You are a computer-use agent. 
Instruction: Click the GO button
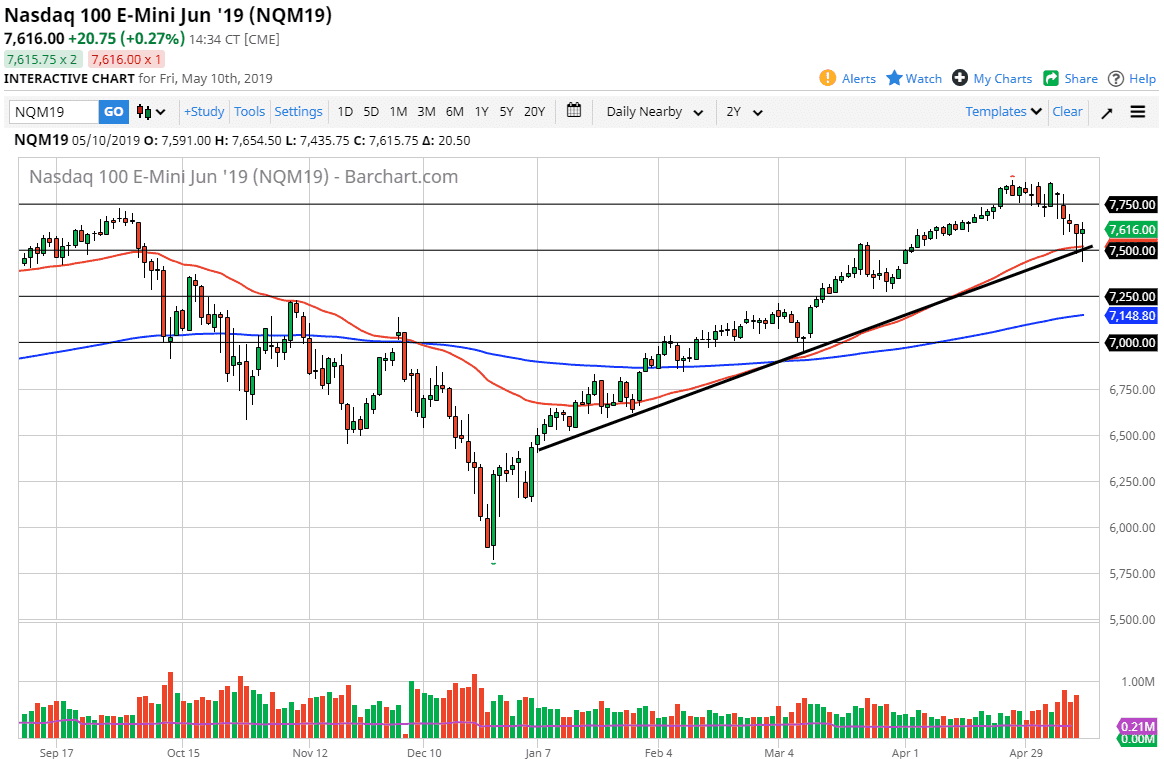(x=113, y=112)
